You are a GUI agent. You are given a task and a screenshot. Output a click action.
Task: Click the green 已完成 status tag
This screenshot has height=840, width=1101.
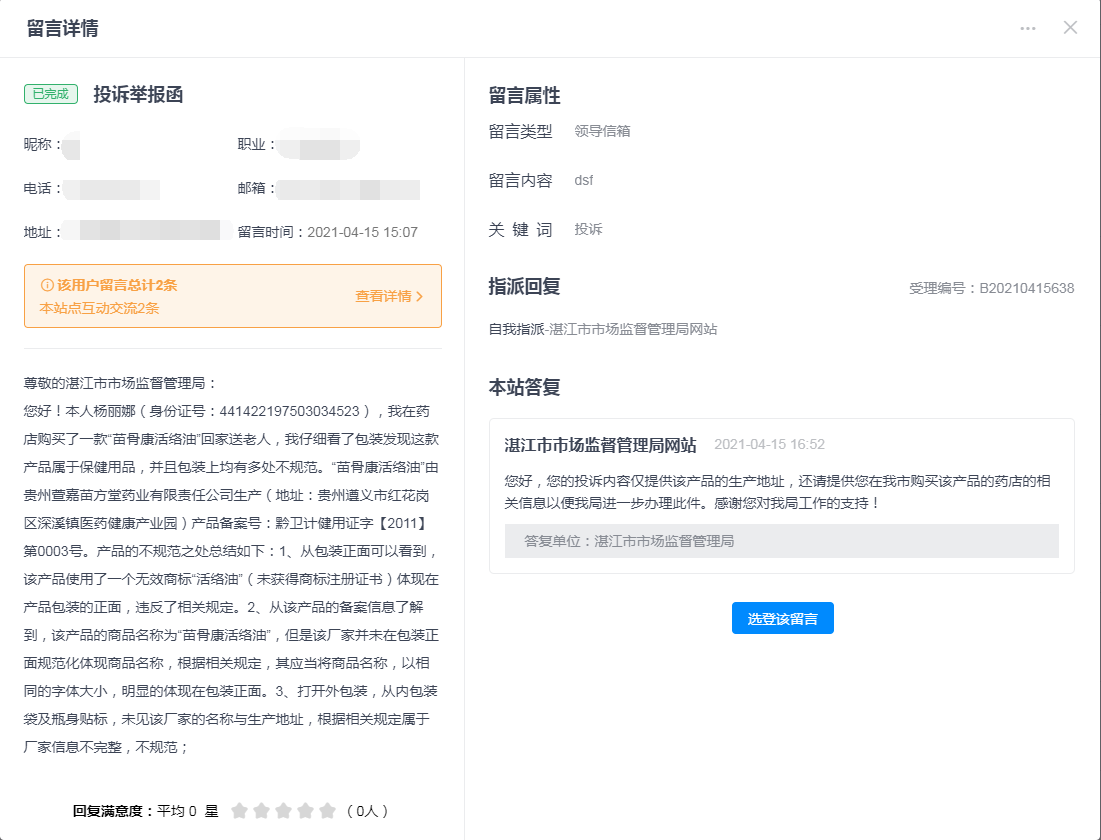click(51, 94)
